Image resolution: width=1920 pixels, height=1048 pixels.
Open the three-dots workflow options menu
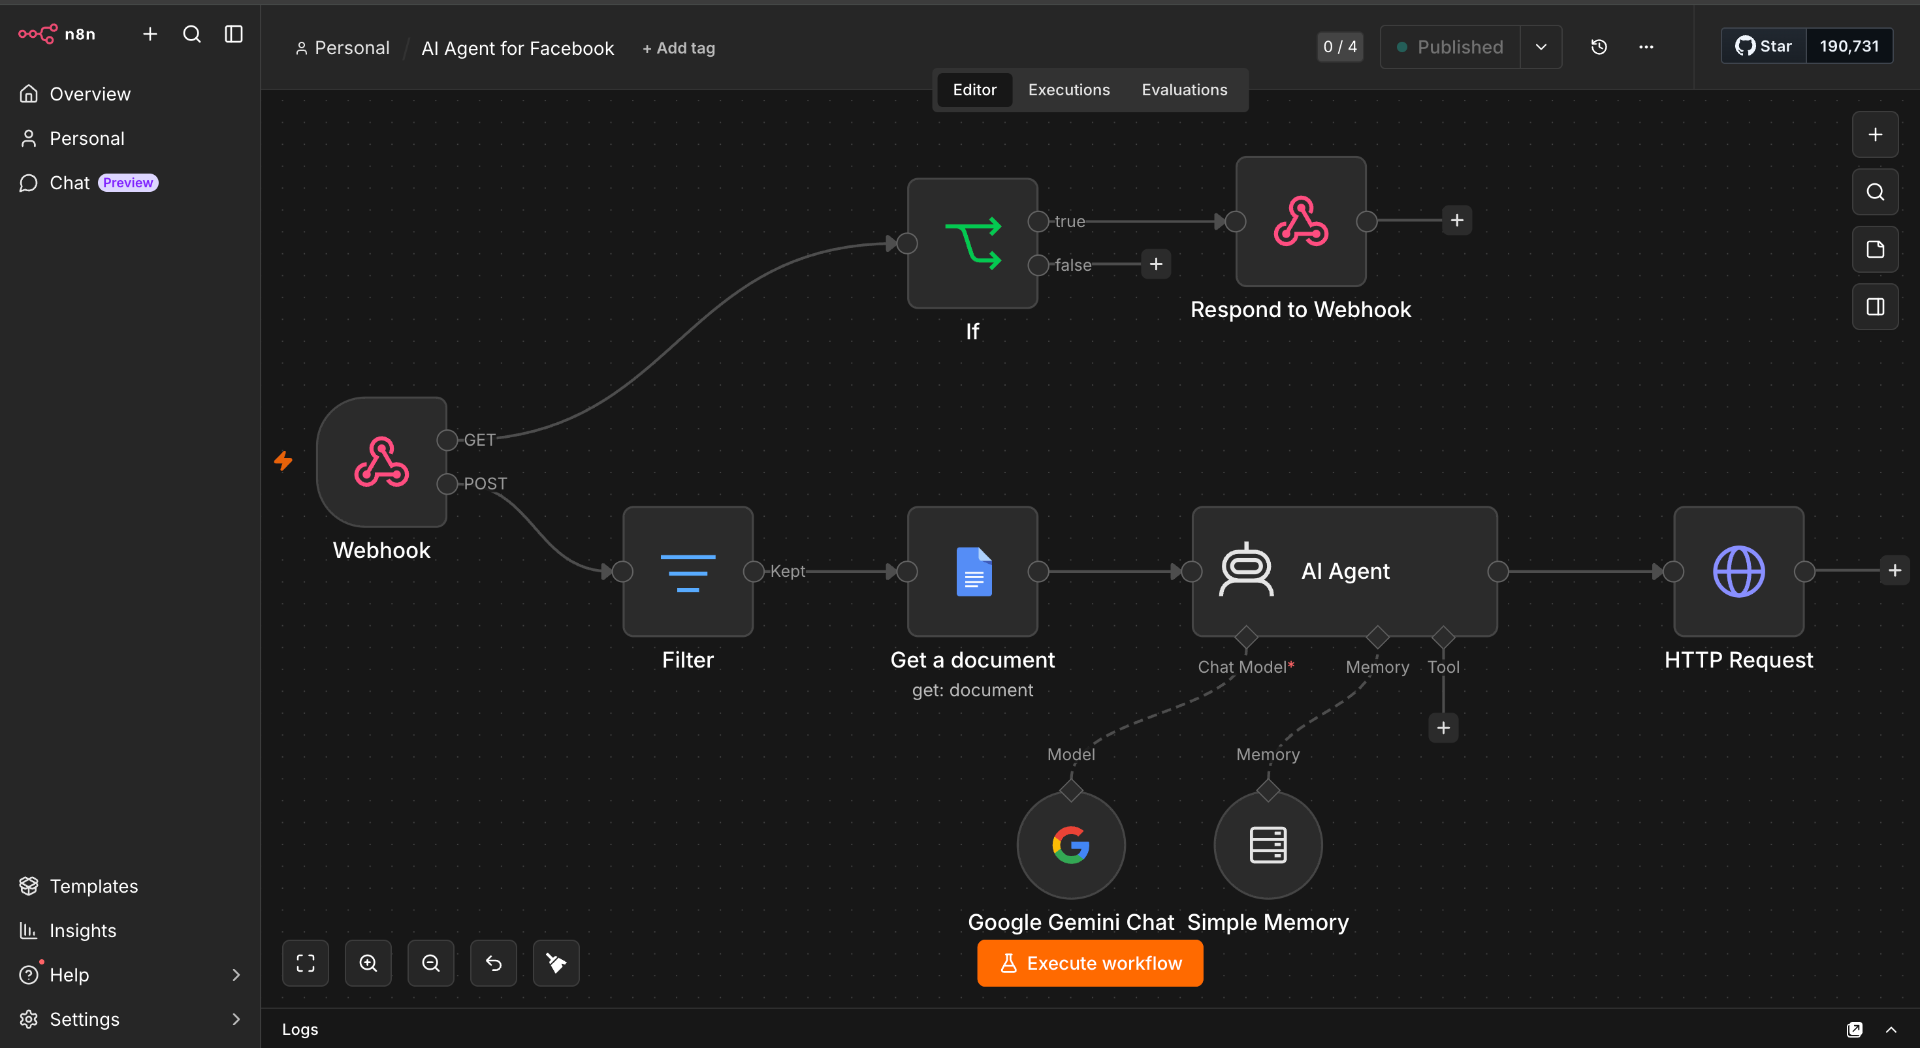(1646, 47)
